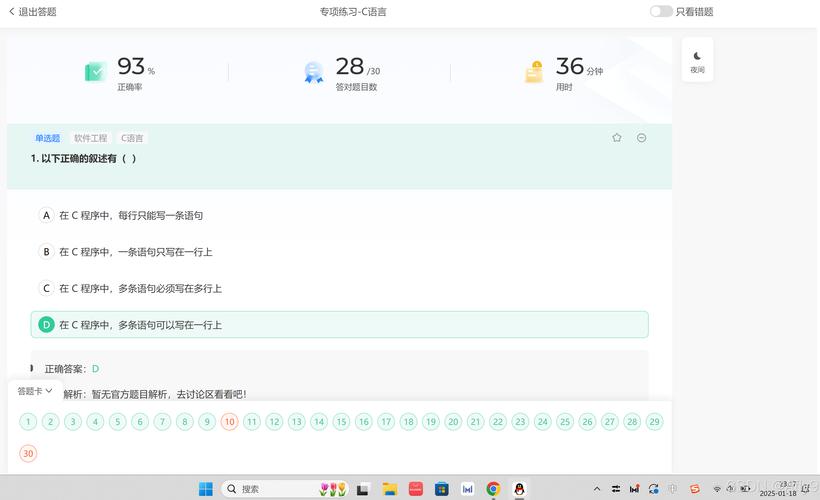
Task: Expand hidden system tray icons chevron
Action: tap(597, 489)
